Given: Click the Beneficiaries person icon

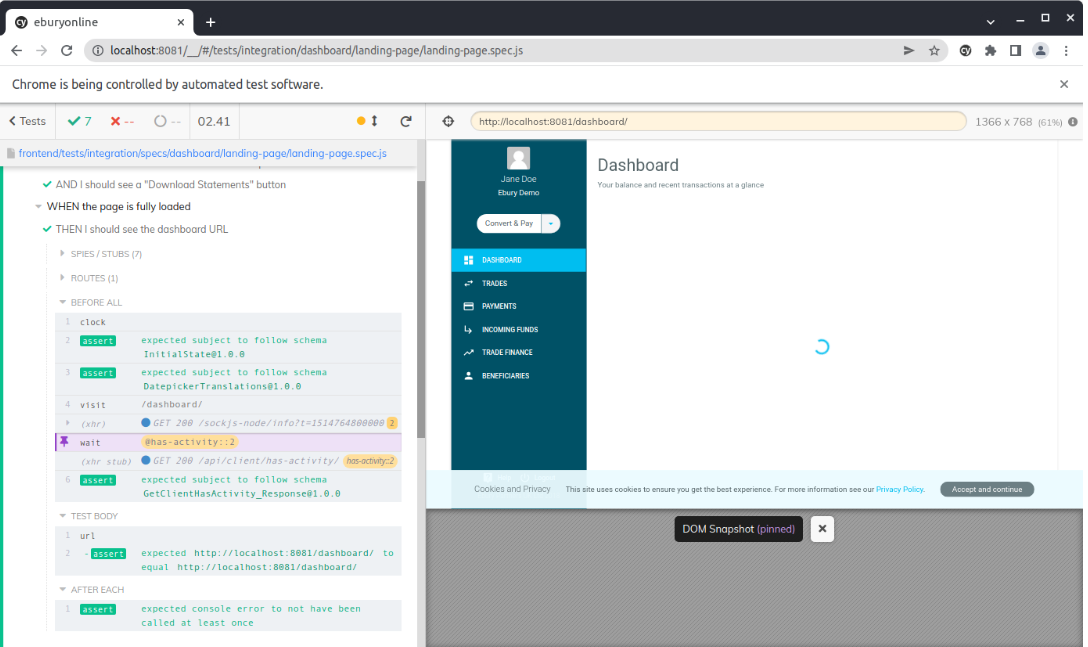Looking at the screenshot, I should tap(468, 376).
